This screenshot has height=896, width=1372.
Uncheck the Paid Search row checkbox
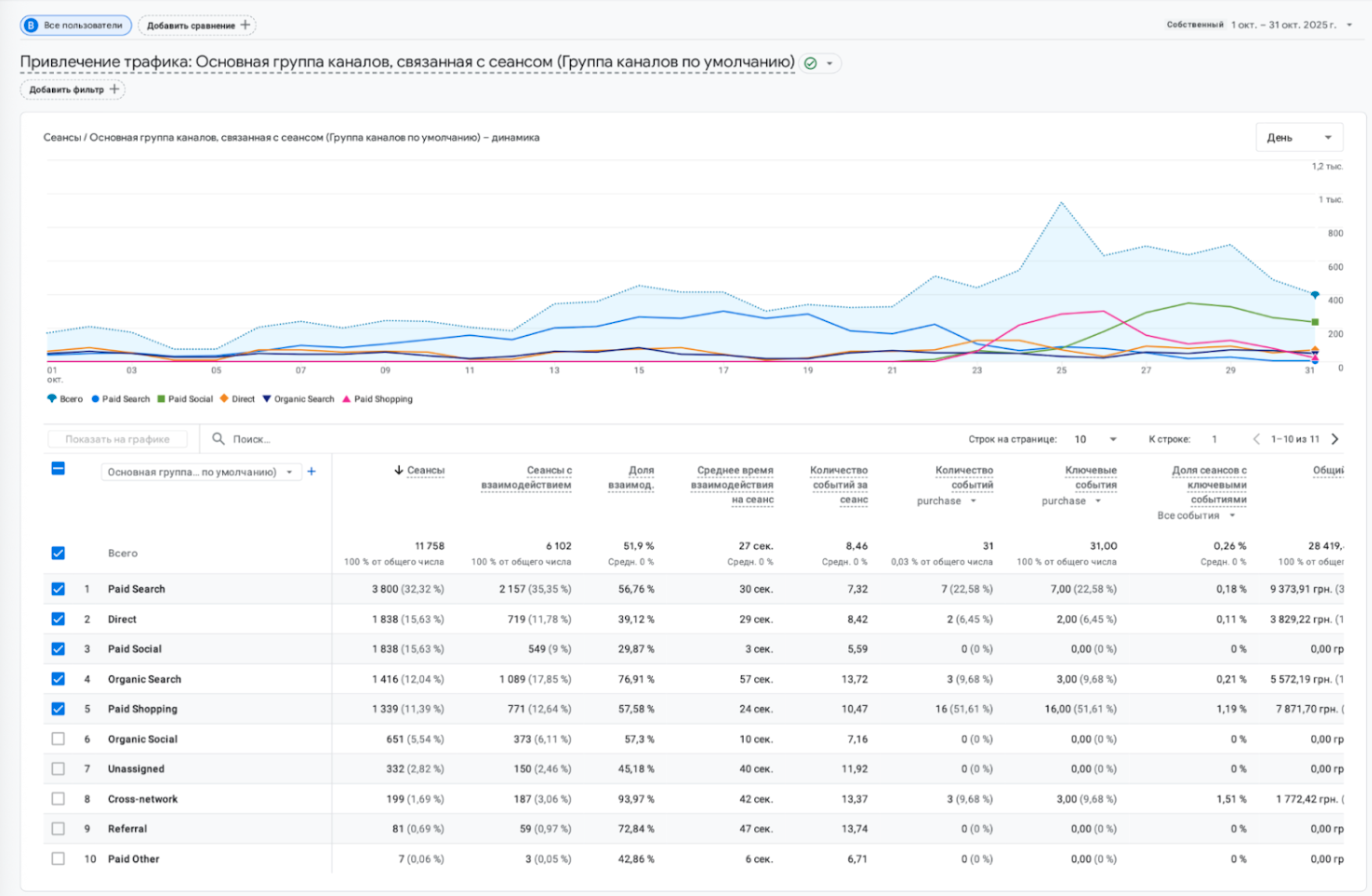[58, 589]
